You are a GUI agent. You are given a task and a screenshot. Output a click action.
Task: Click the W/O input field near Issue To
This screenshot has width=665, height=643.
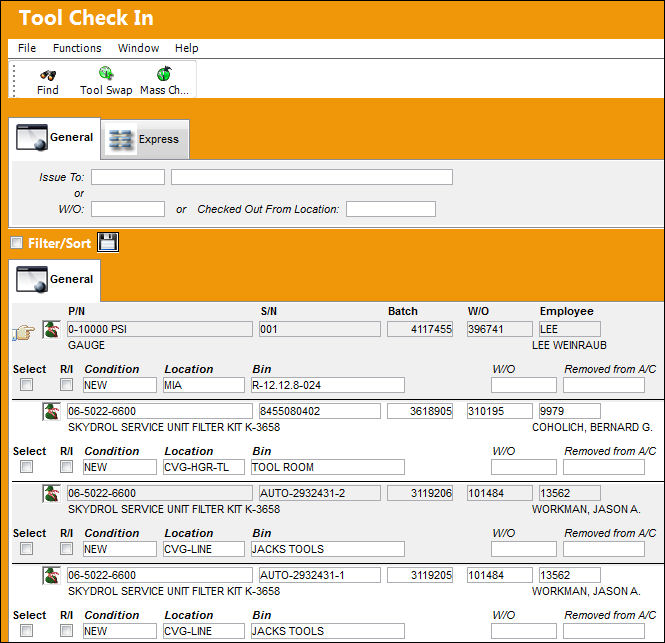click(128, 209)
